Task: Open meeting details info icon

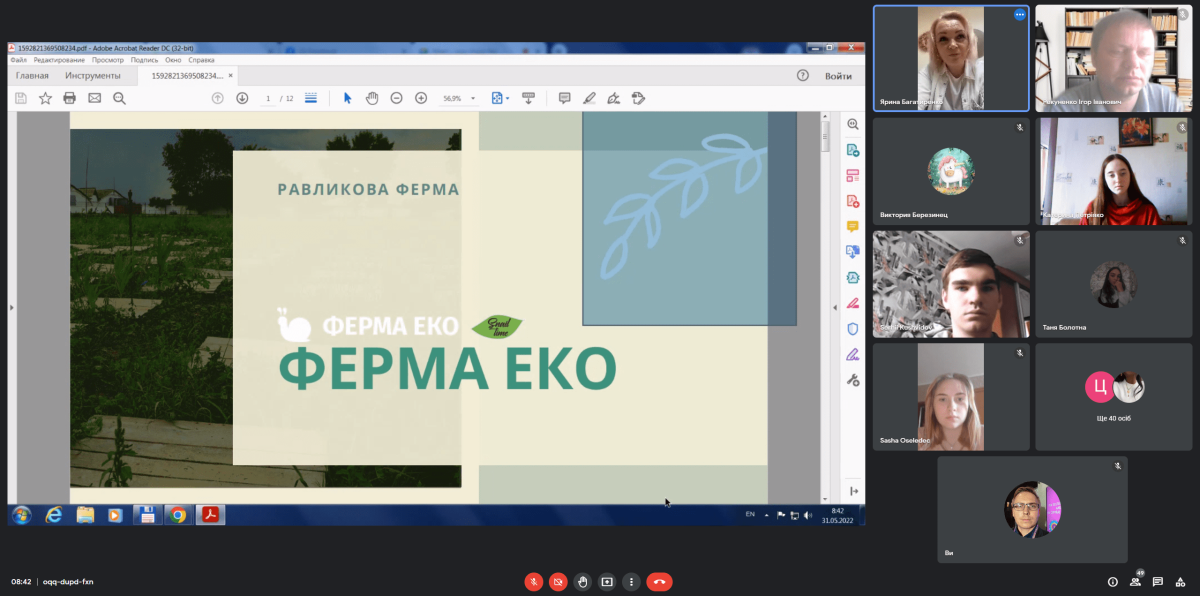Action: coord(1112,581)
